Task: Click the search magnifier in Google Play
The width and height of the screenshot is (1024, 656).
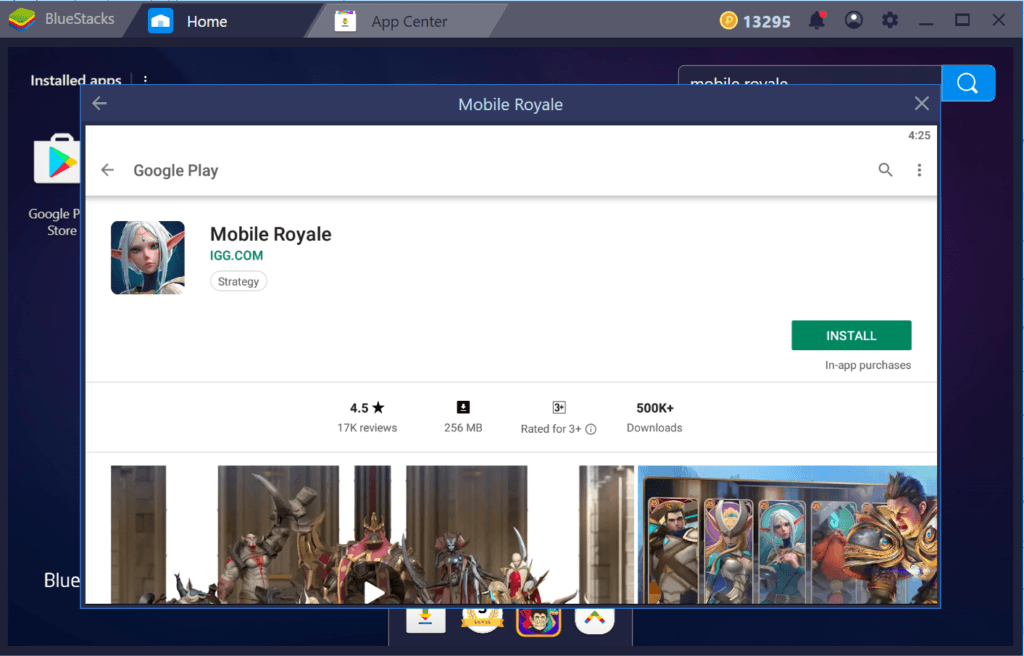Action: click(x=885, y=170)
